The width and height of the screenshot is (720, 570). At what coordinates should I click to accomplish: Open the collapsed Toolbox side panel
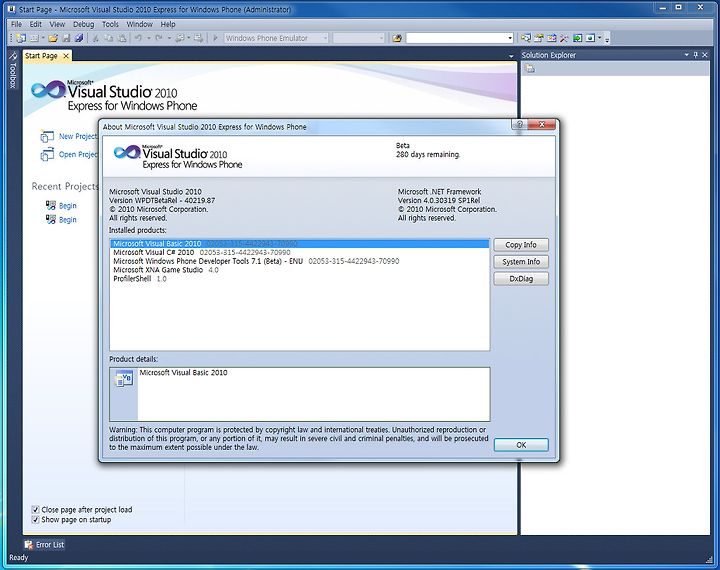[13, 70]
